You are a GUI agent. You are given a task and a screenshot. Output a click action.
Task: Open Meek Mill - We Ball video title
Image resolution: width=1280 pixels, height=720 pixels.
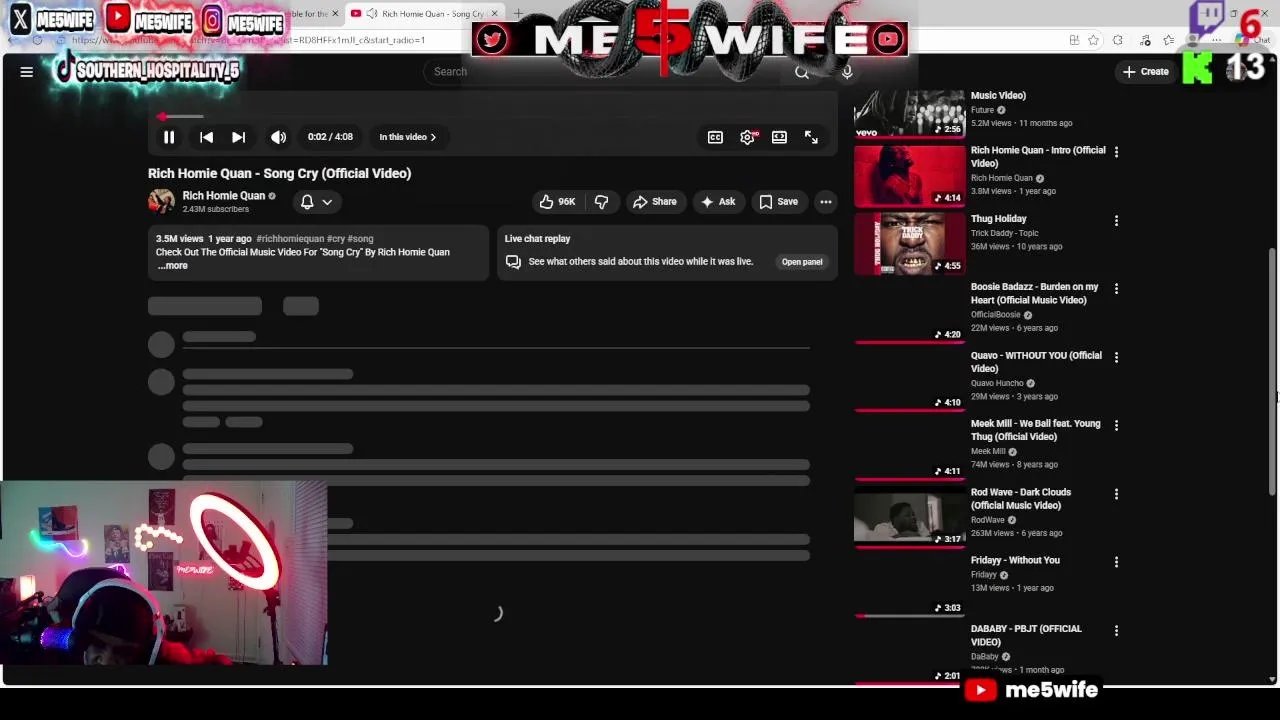[x=1035, y=430]
